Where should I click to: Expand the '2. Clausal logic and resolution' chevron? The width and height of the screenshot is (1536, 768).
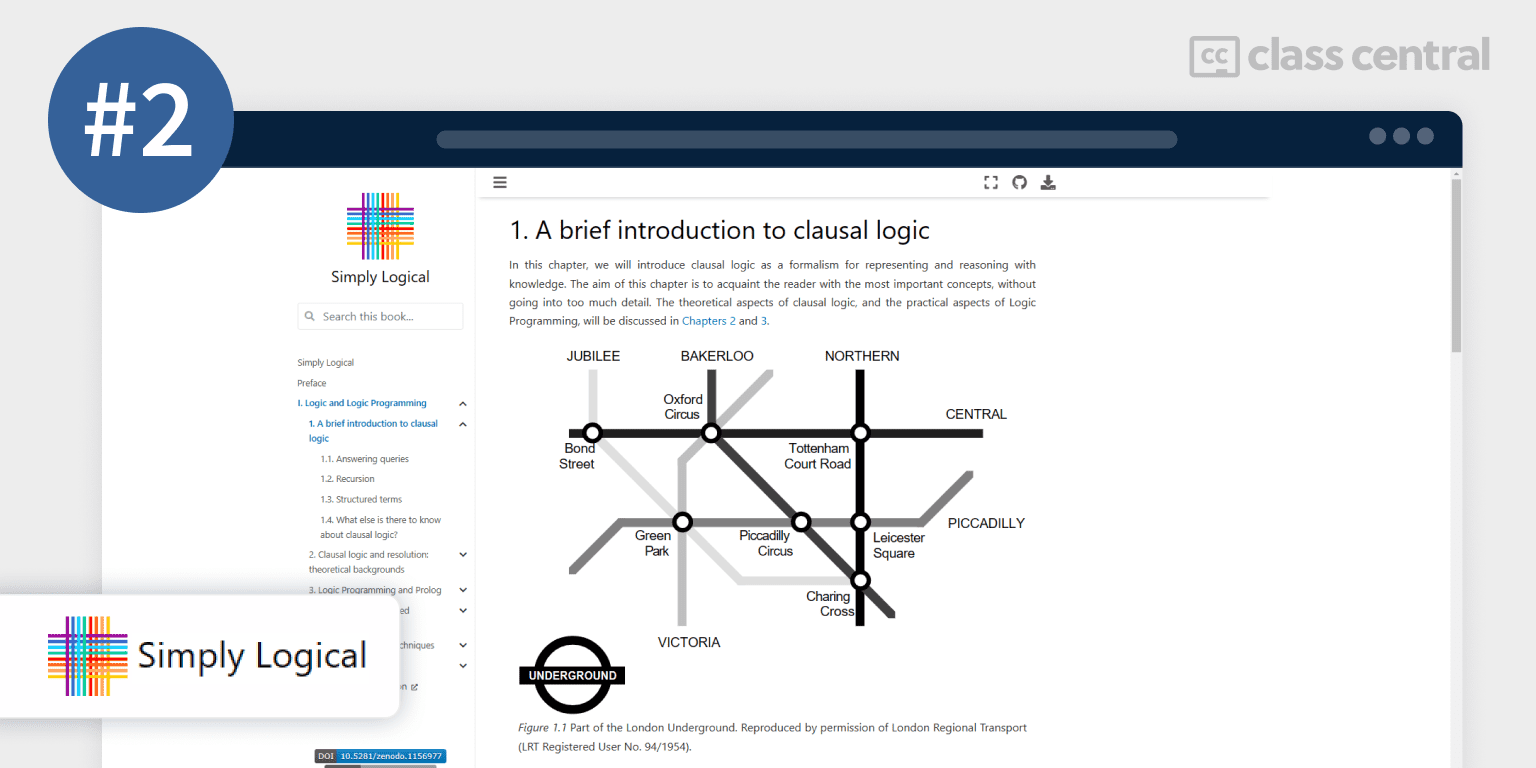[x=462, y=555]
